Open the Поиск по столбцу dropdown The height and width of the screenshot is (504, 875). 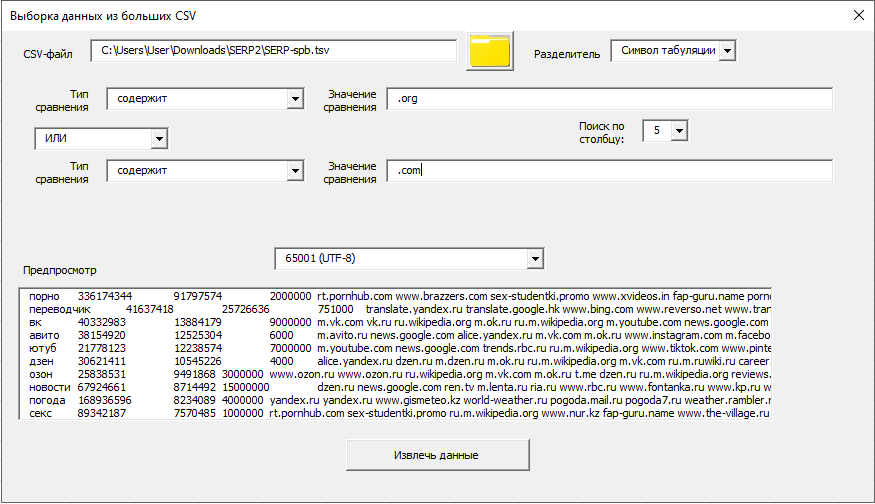(x=680, y=131)
